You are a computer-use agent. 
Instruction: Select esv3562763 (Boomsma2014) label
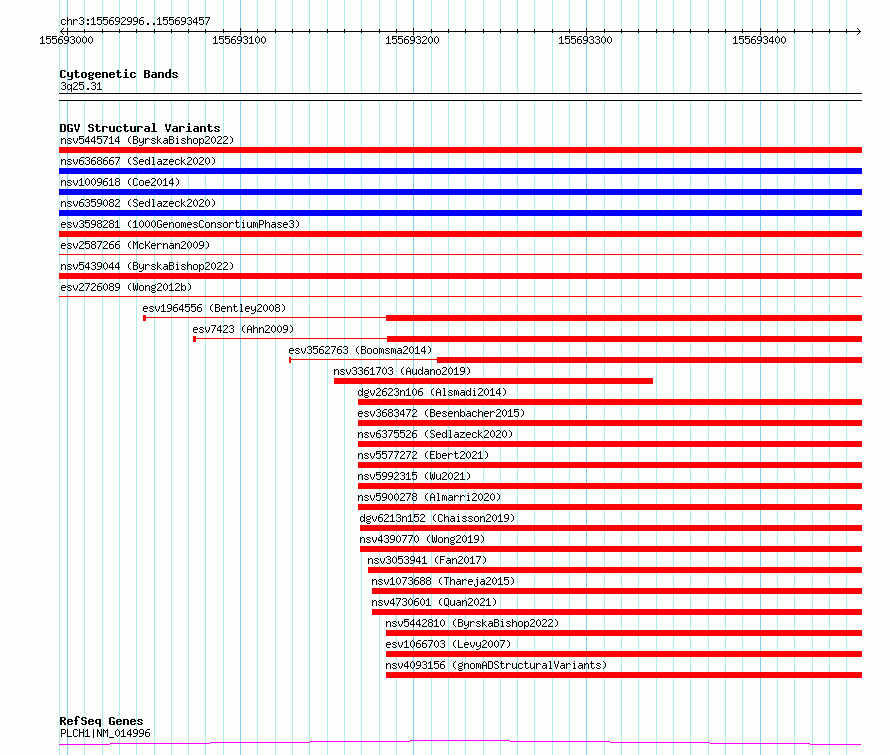click(360, 350)
